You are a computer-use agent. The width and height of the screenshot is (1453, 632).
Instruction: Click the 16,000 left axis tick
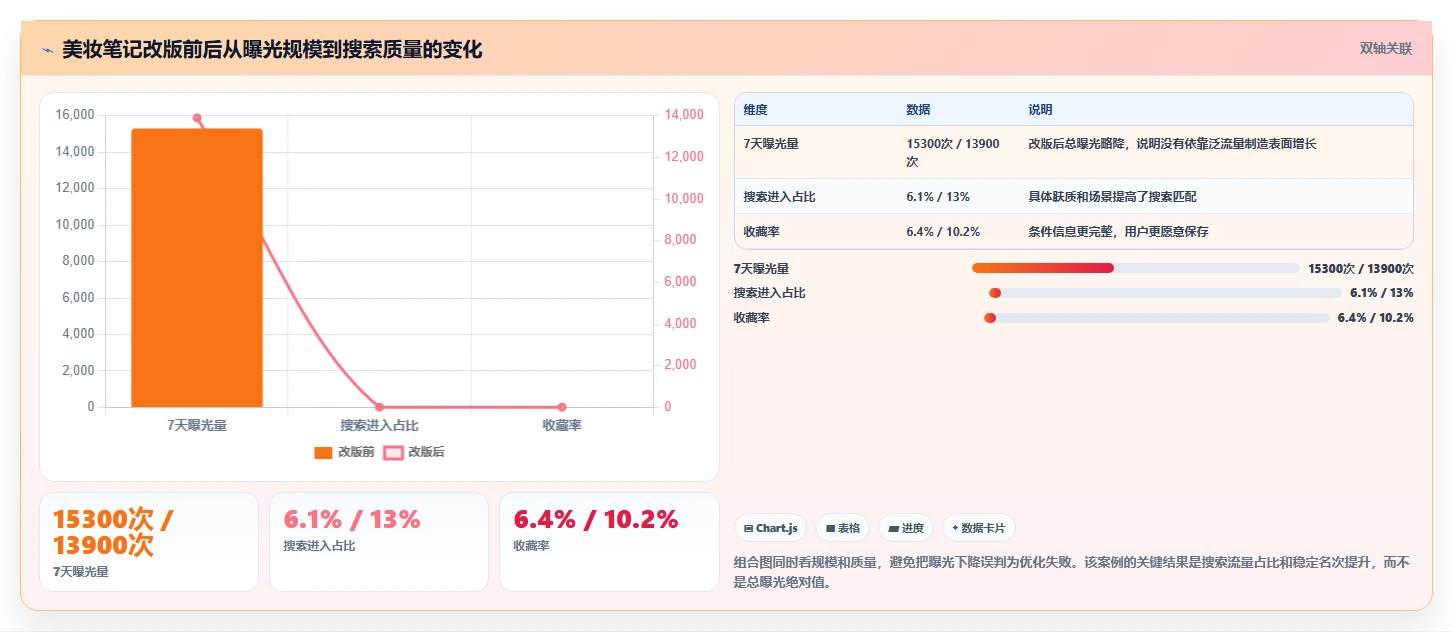76,115
